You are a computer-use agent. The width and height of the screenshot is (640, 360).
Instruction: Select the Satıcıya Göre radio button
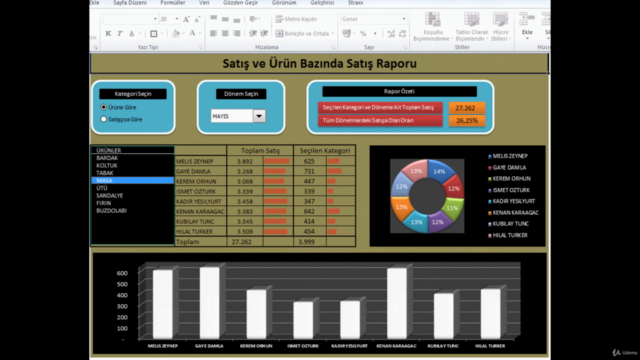point(103,119)
